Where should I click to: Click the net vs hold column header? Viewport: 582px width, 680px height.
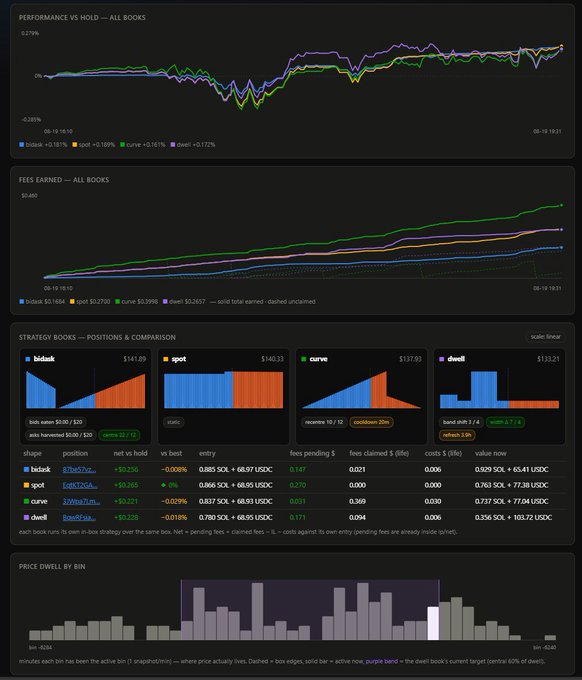pyautogui.click(x=130, y=453)
